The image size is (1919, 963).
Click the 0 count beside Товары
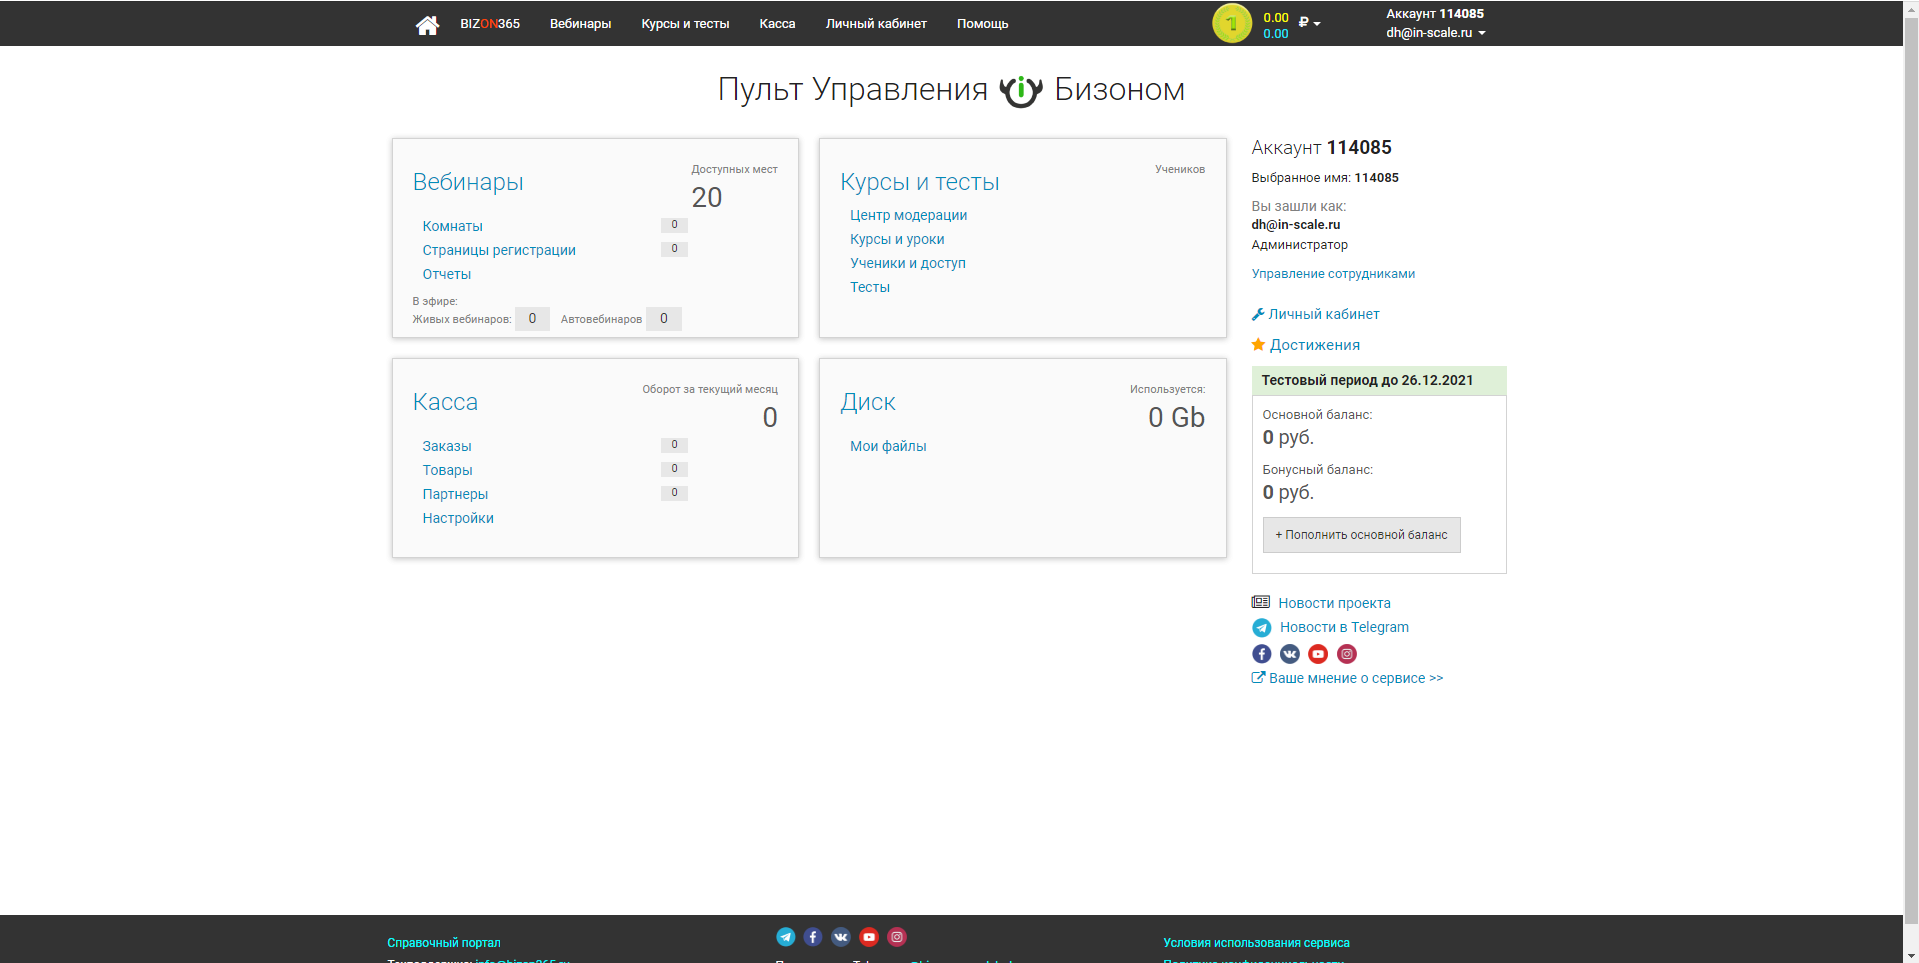[674, 469]
